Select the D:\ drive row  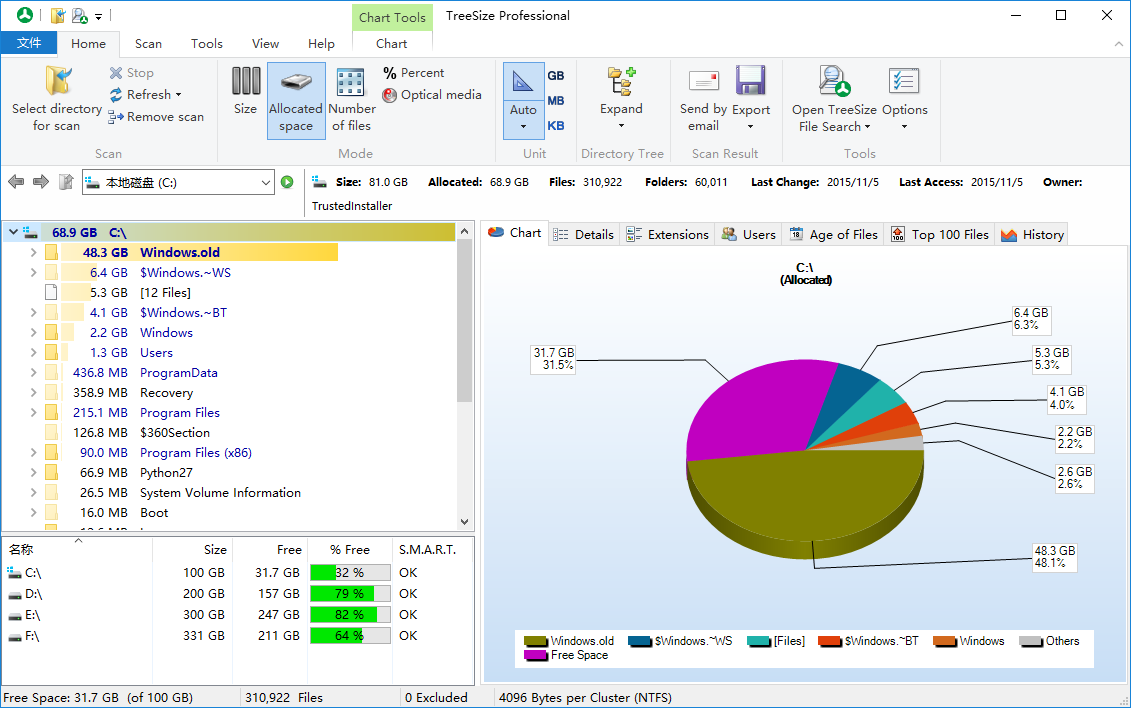[34, 594]
